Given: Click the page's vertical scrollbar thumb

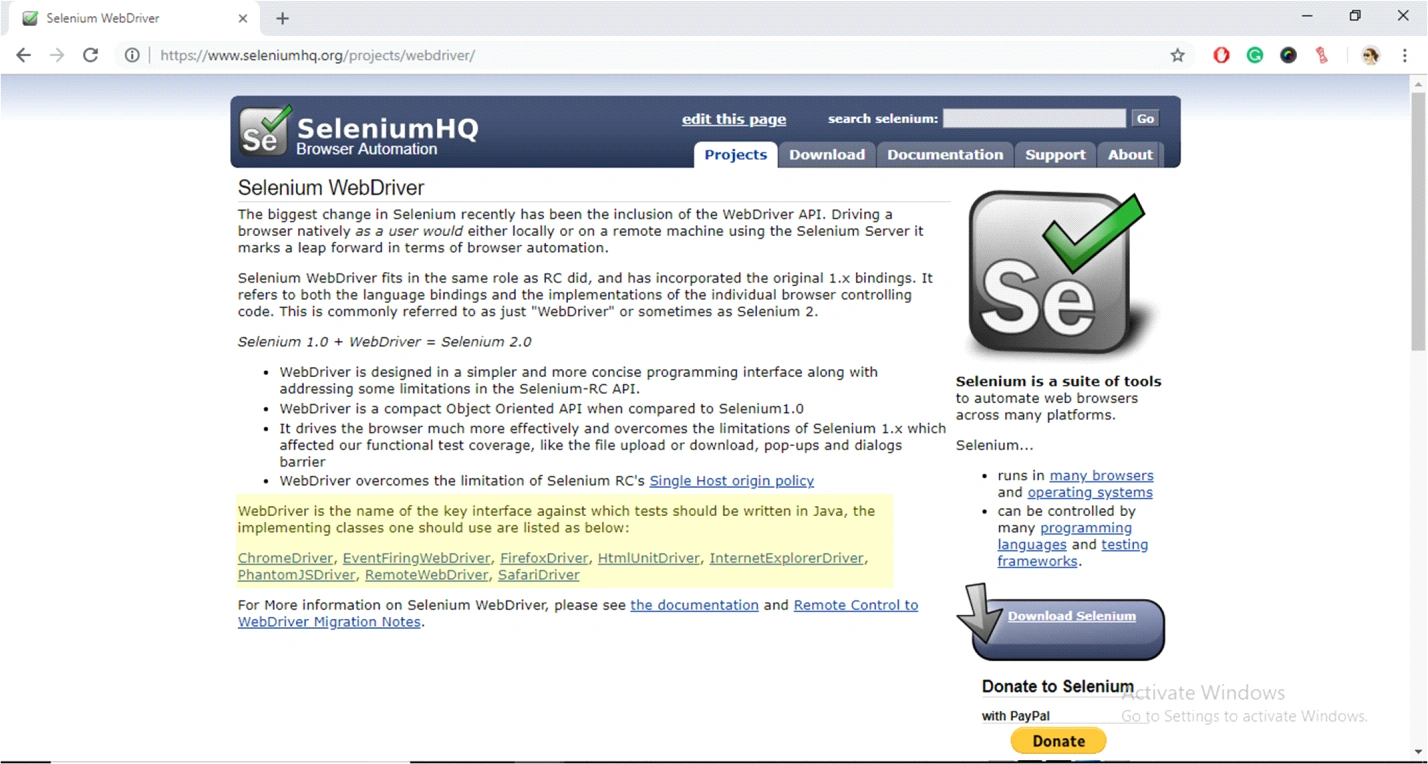Looking at the screenshot, I should click(x=1418, y=220).
